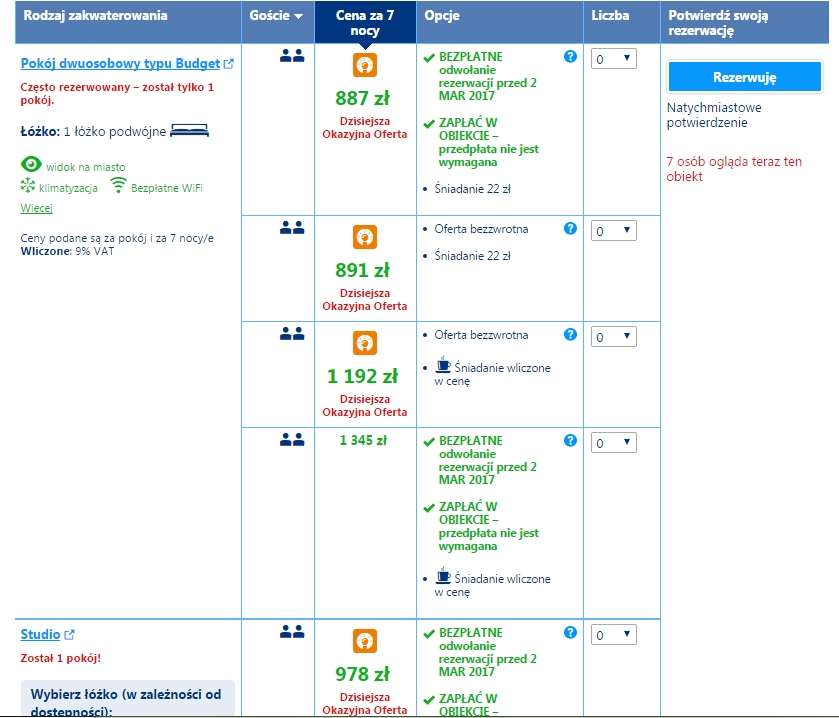Click the orange deal icon above 978 zł
Image resolution: width=839 pixels, height=718 pixels.
pyautogui.click(x=365, y=641)
